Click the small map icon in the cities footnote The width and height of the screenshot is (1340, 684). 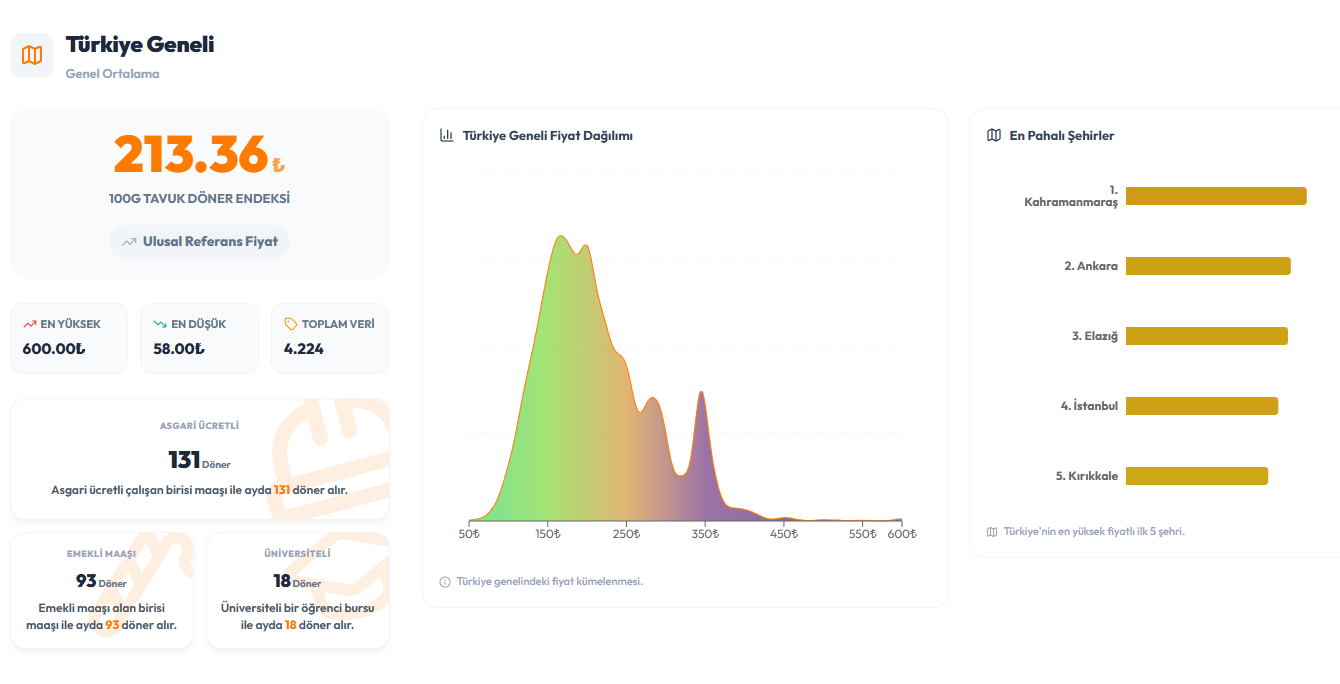(x=992, y=532)
